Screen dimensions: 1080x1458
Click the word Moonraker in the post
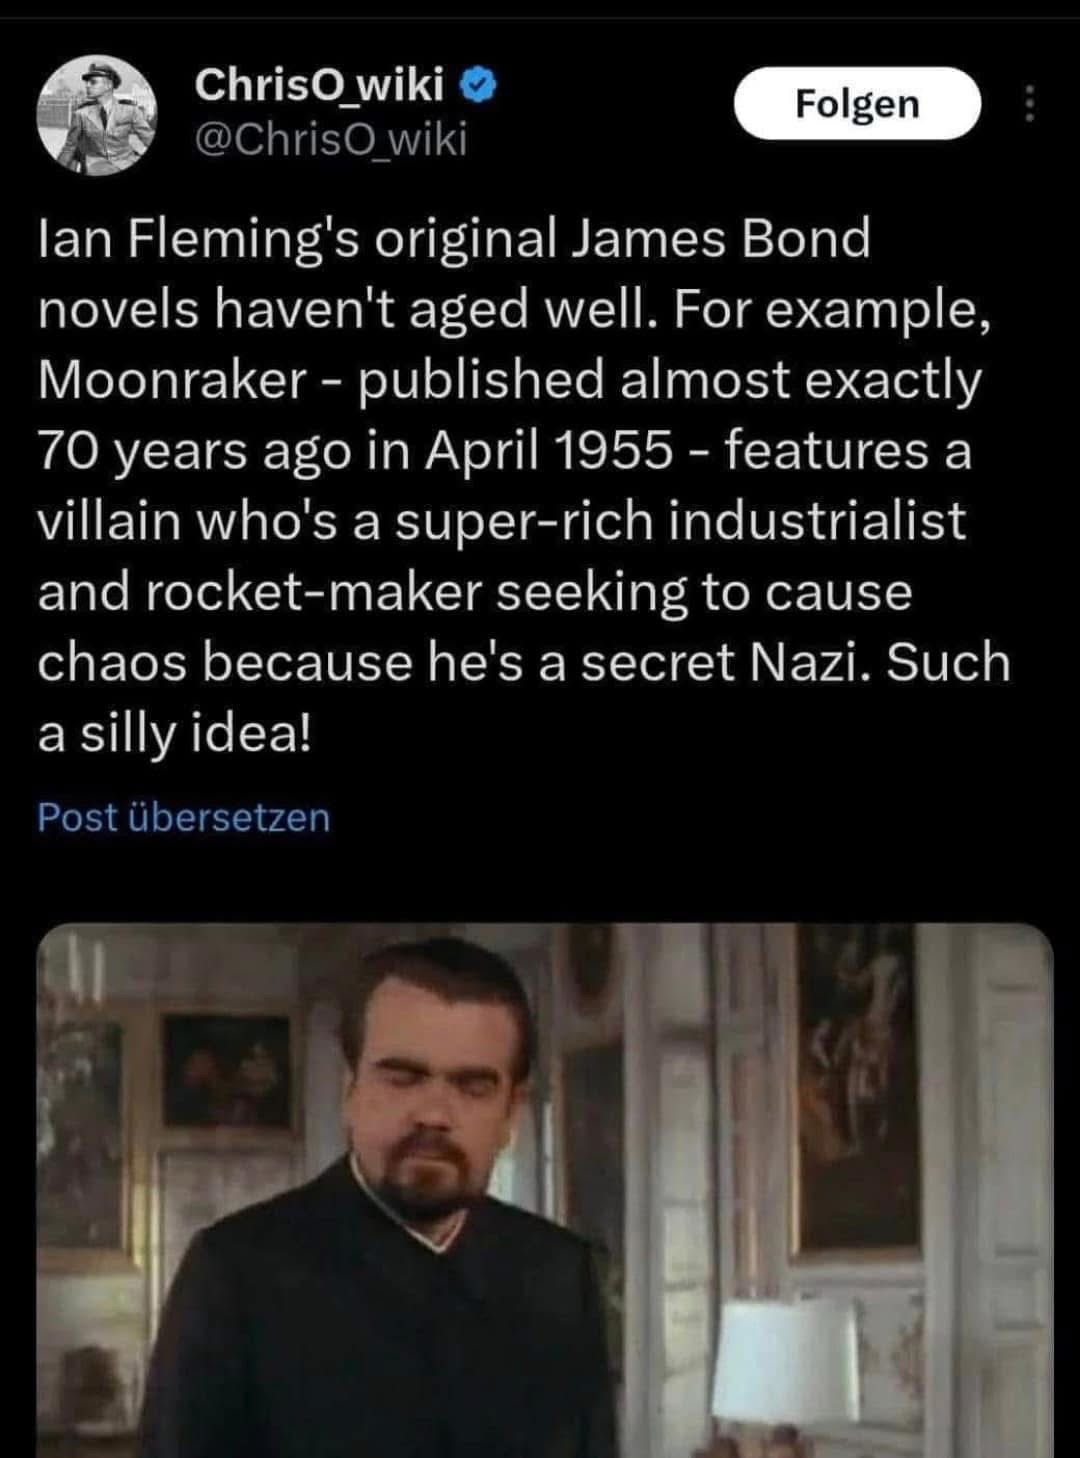coord(172,380)
